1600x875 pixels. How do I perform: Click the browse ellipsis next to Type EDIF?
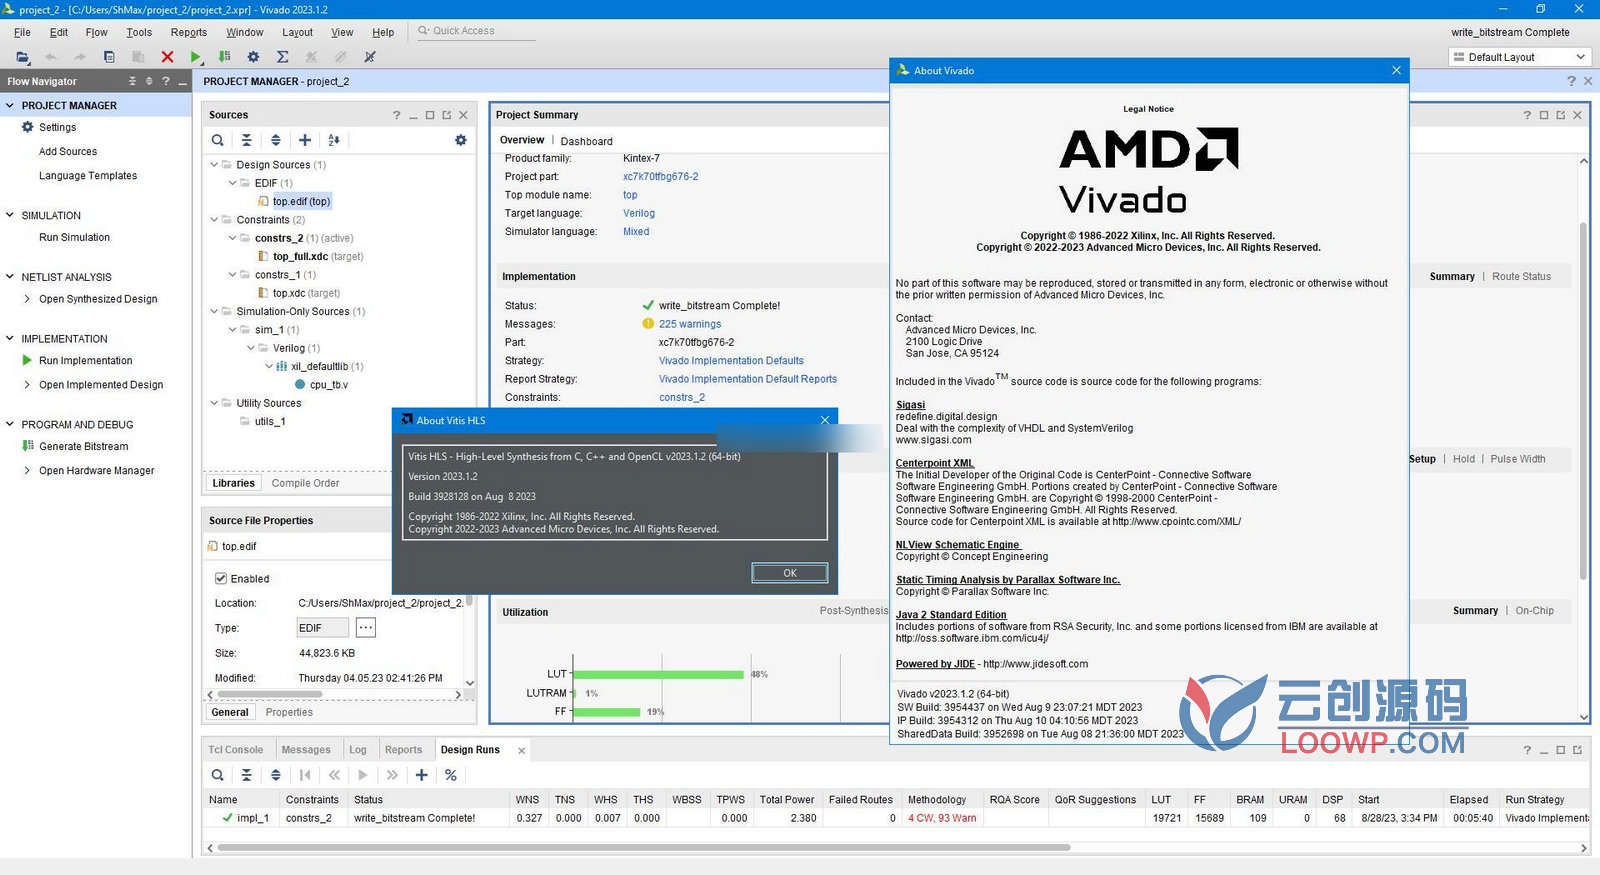click(366, 628)
